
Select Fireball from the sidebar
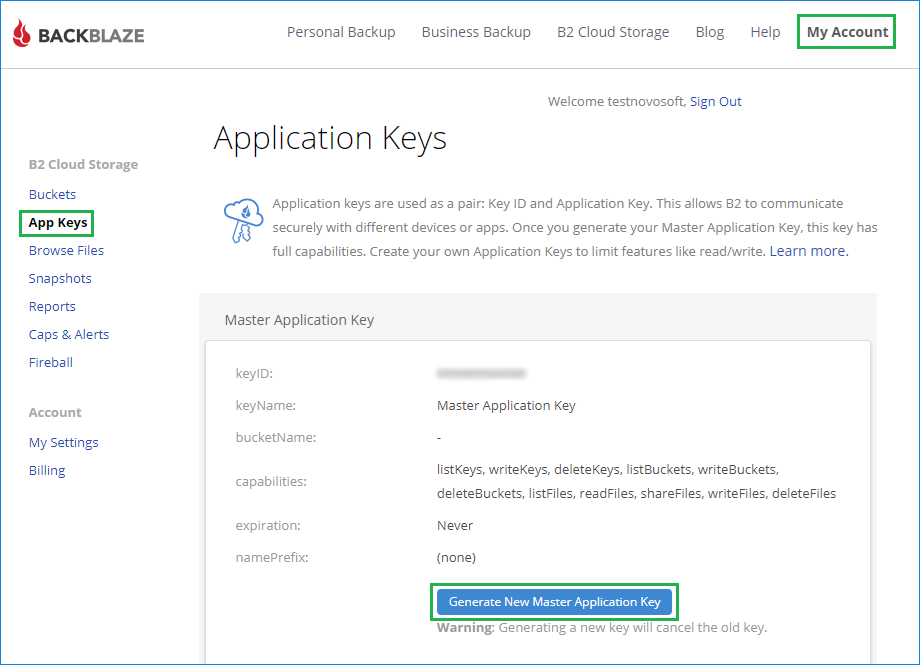click(50, 362)
